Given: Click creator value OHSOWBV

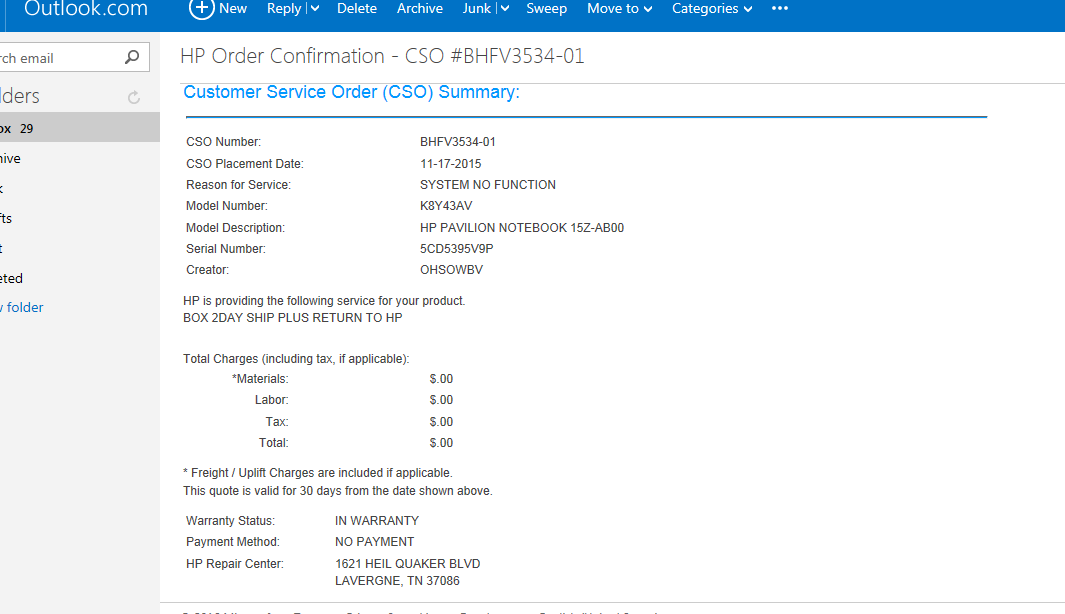Looking at the screenshot, I should [x=451, y=270].
